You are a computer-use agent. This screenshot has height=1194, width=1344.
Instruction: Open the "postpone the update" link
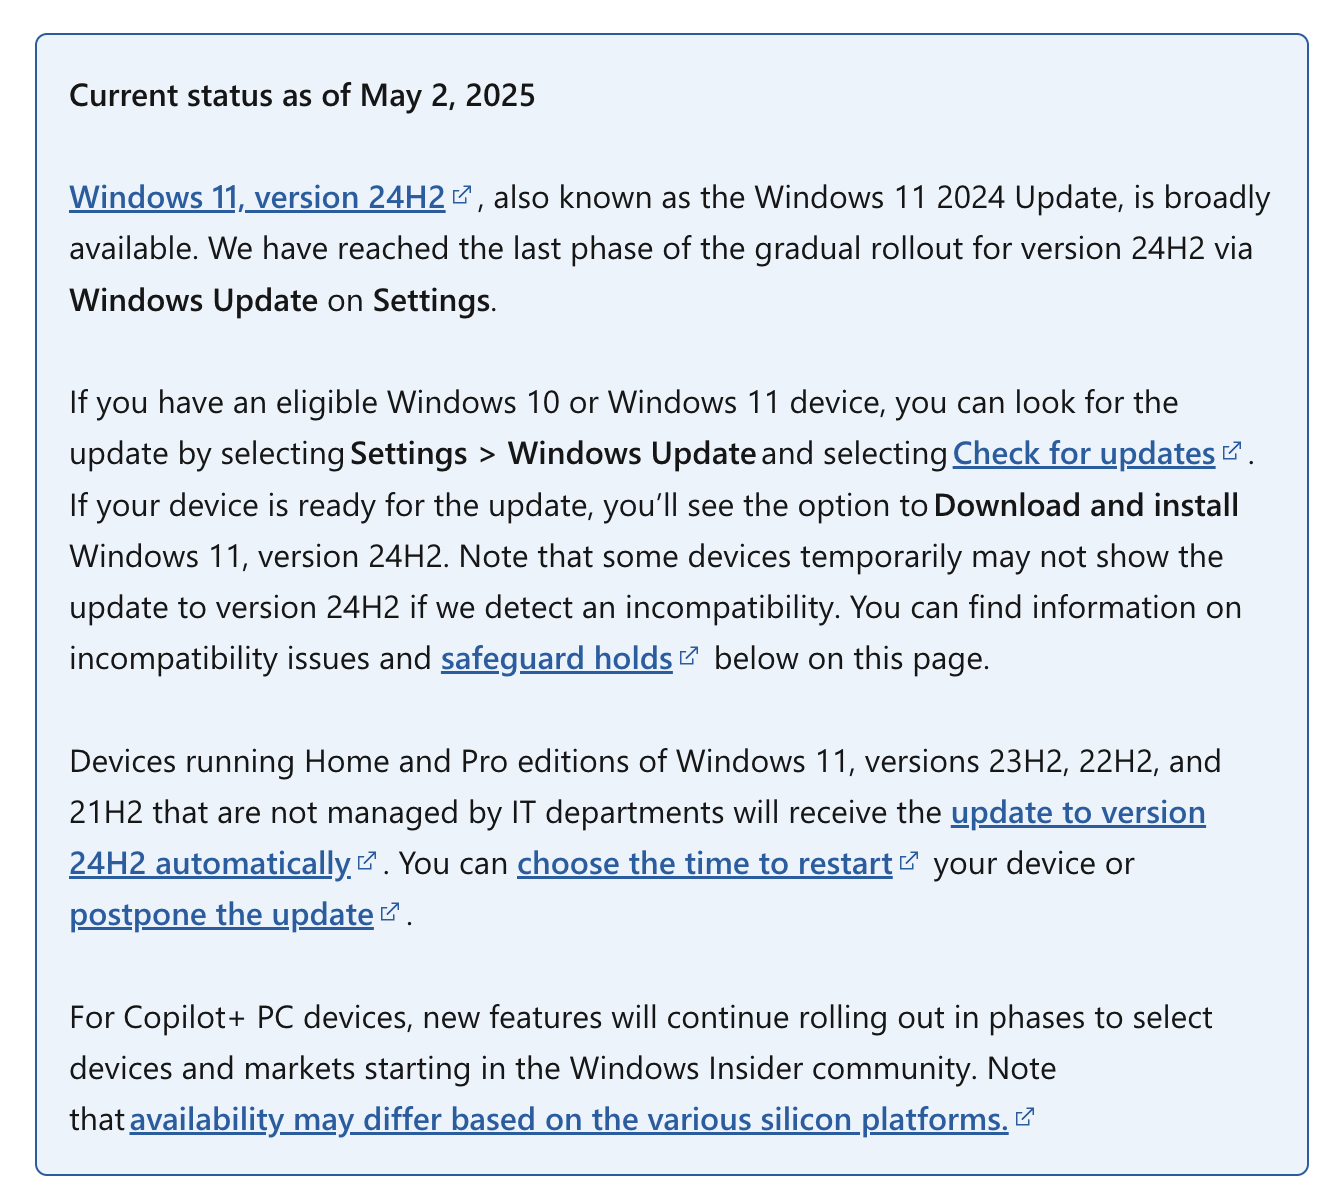click(x=221, y=915)
